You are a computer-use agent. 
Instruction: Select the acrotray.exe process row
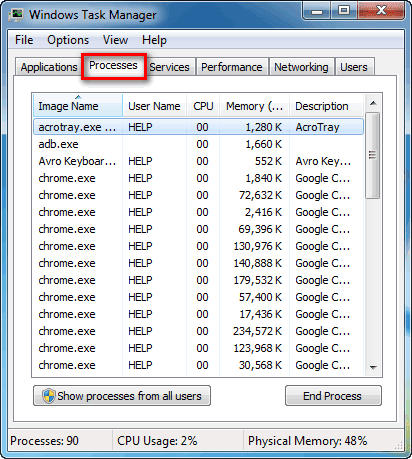click(x=198, y=127)
